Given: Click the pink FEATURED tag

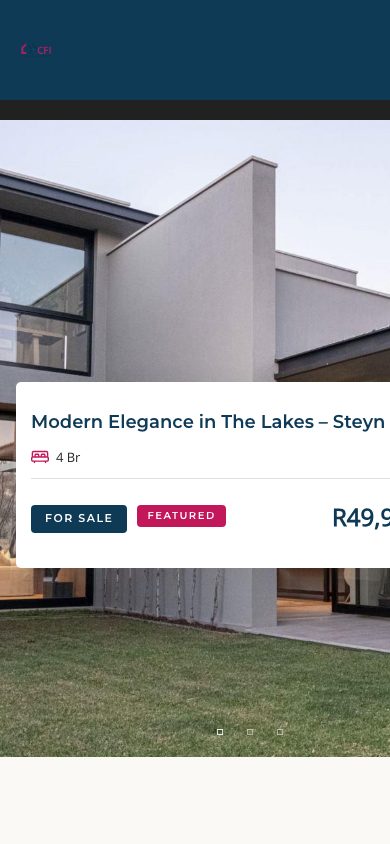Looking at the screenshot, I should (x=181, y=516).
